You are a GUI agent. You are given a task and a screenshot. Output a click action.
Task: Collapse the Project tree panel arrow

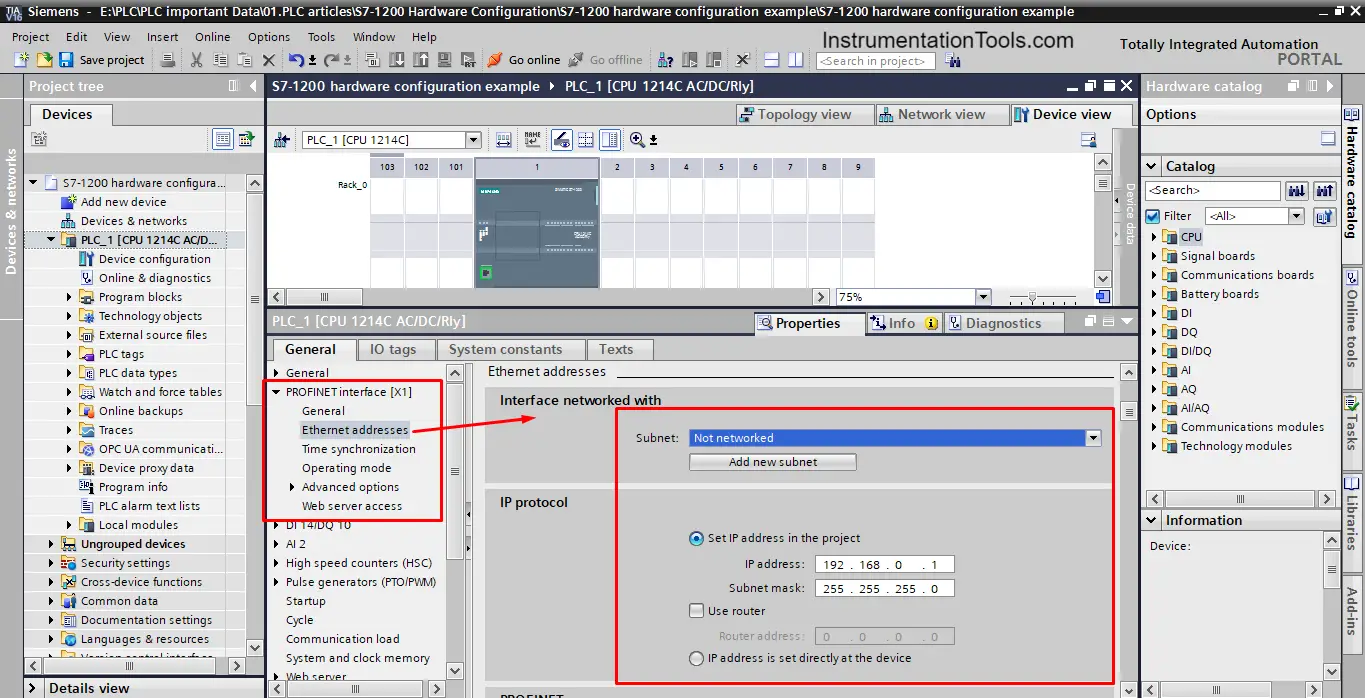click(254, 86)
